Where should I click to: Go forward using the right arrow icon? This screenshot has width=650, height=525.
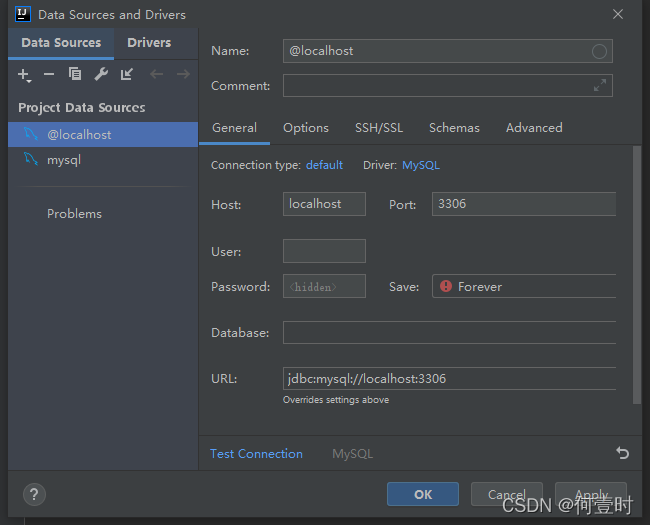[x=183, y=74]
